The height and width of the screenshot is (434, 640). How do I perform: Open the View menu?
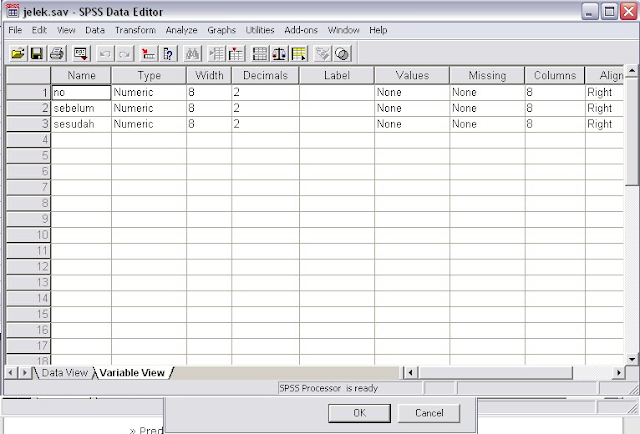pyautogui.click(x=66, y=30)
